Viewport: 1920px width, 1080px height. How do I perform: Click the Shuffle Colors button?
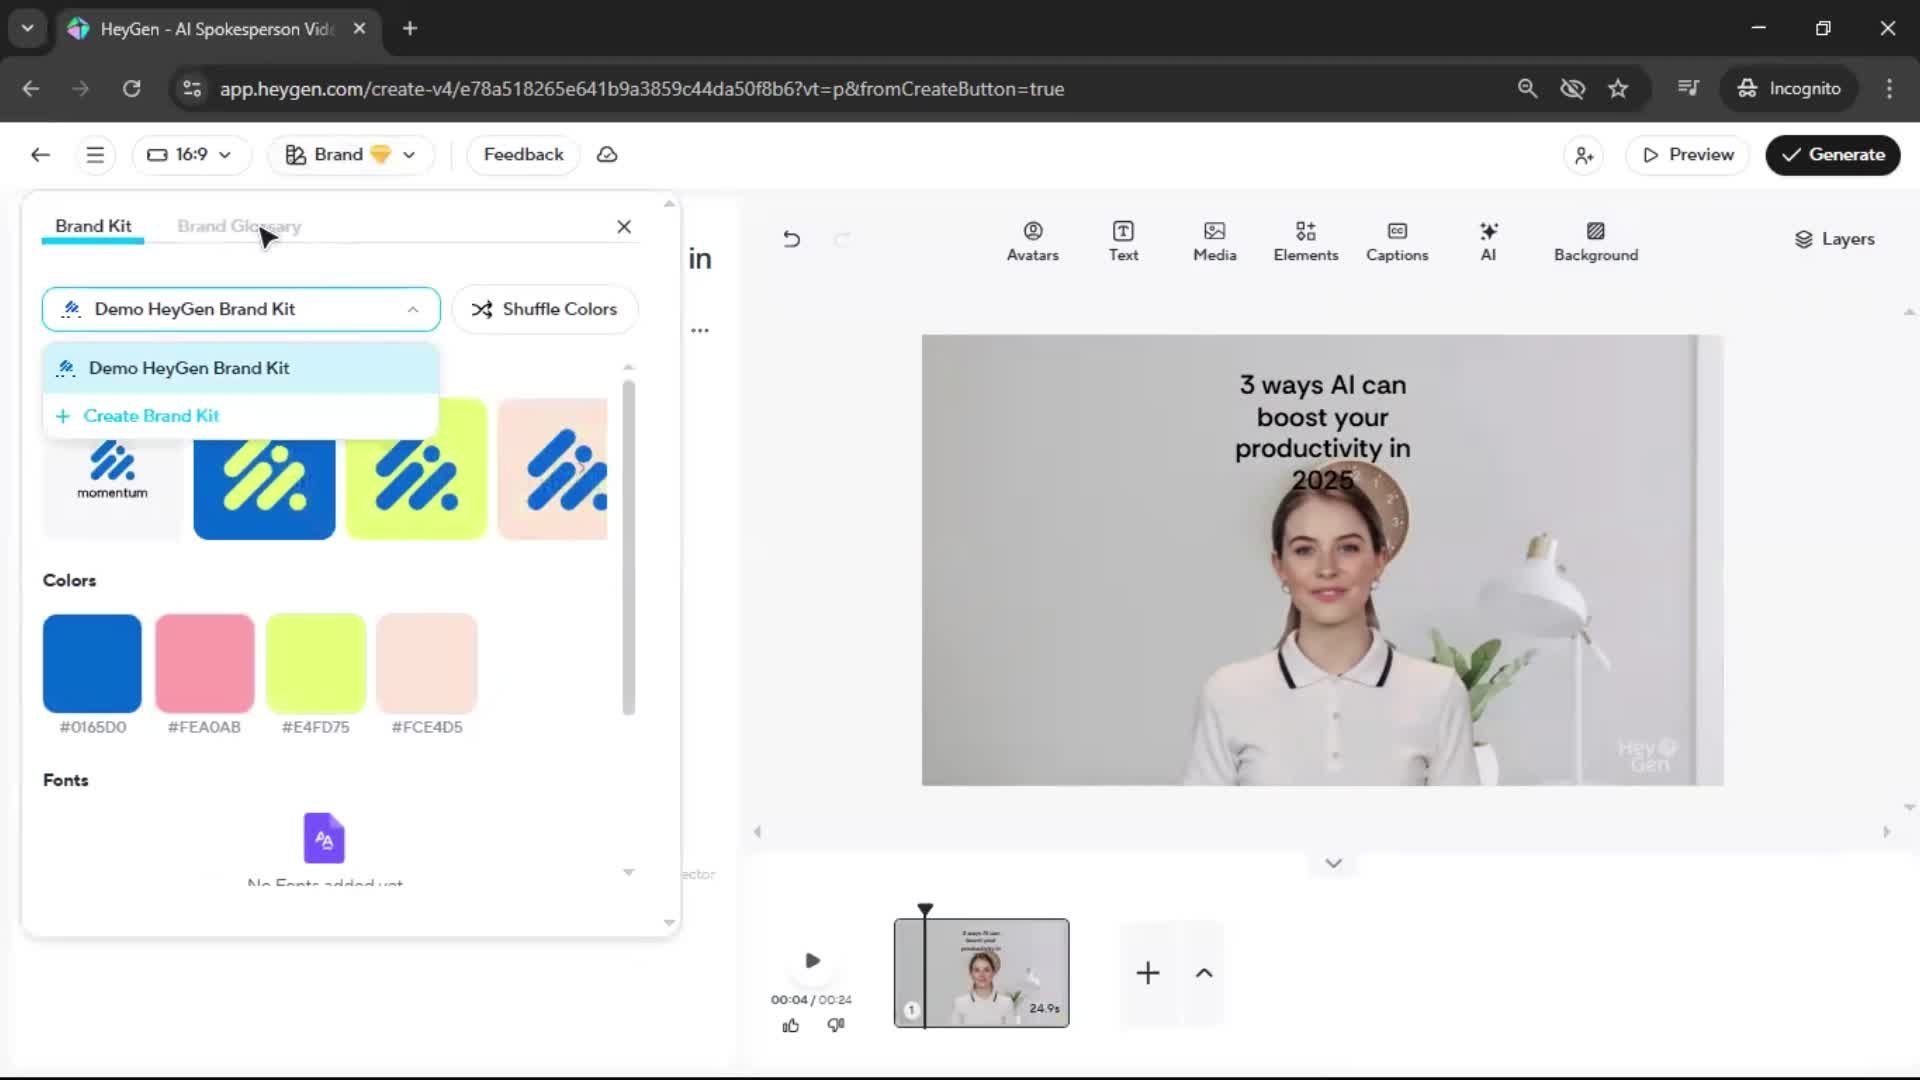click(545, 309)
